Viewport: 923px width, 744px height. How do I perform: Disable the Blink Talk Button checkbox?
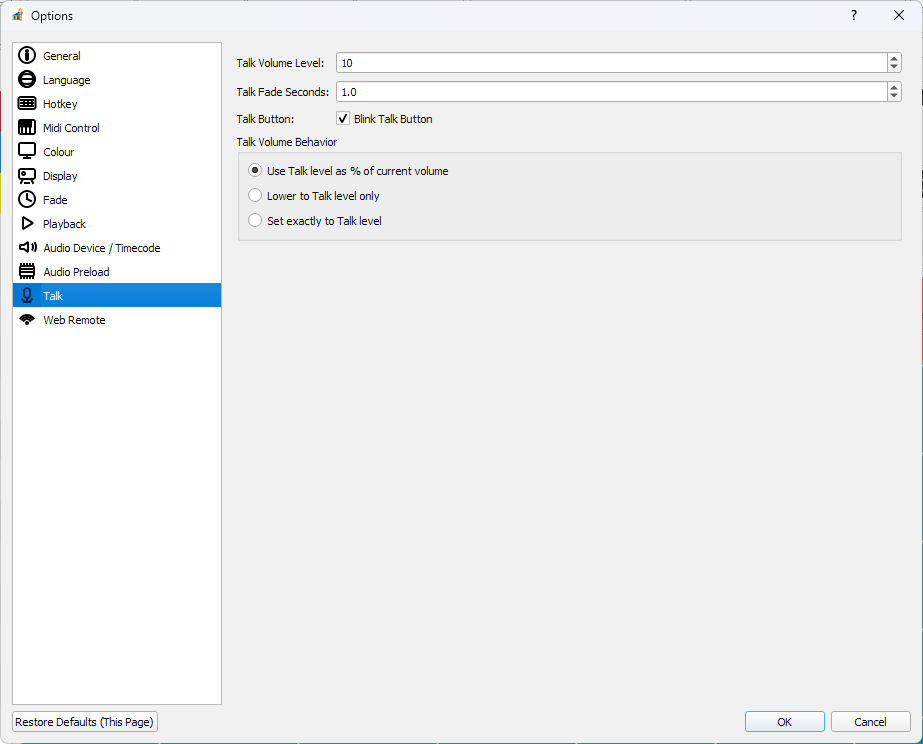(343, 119)
